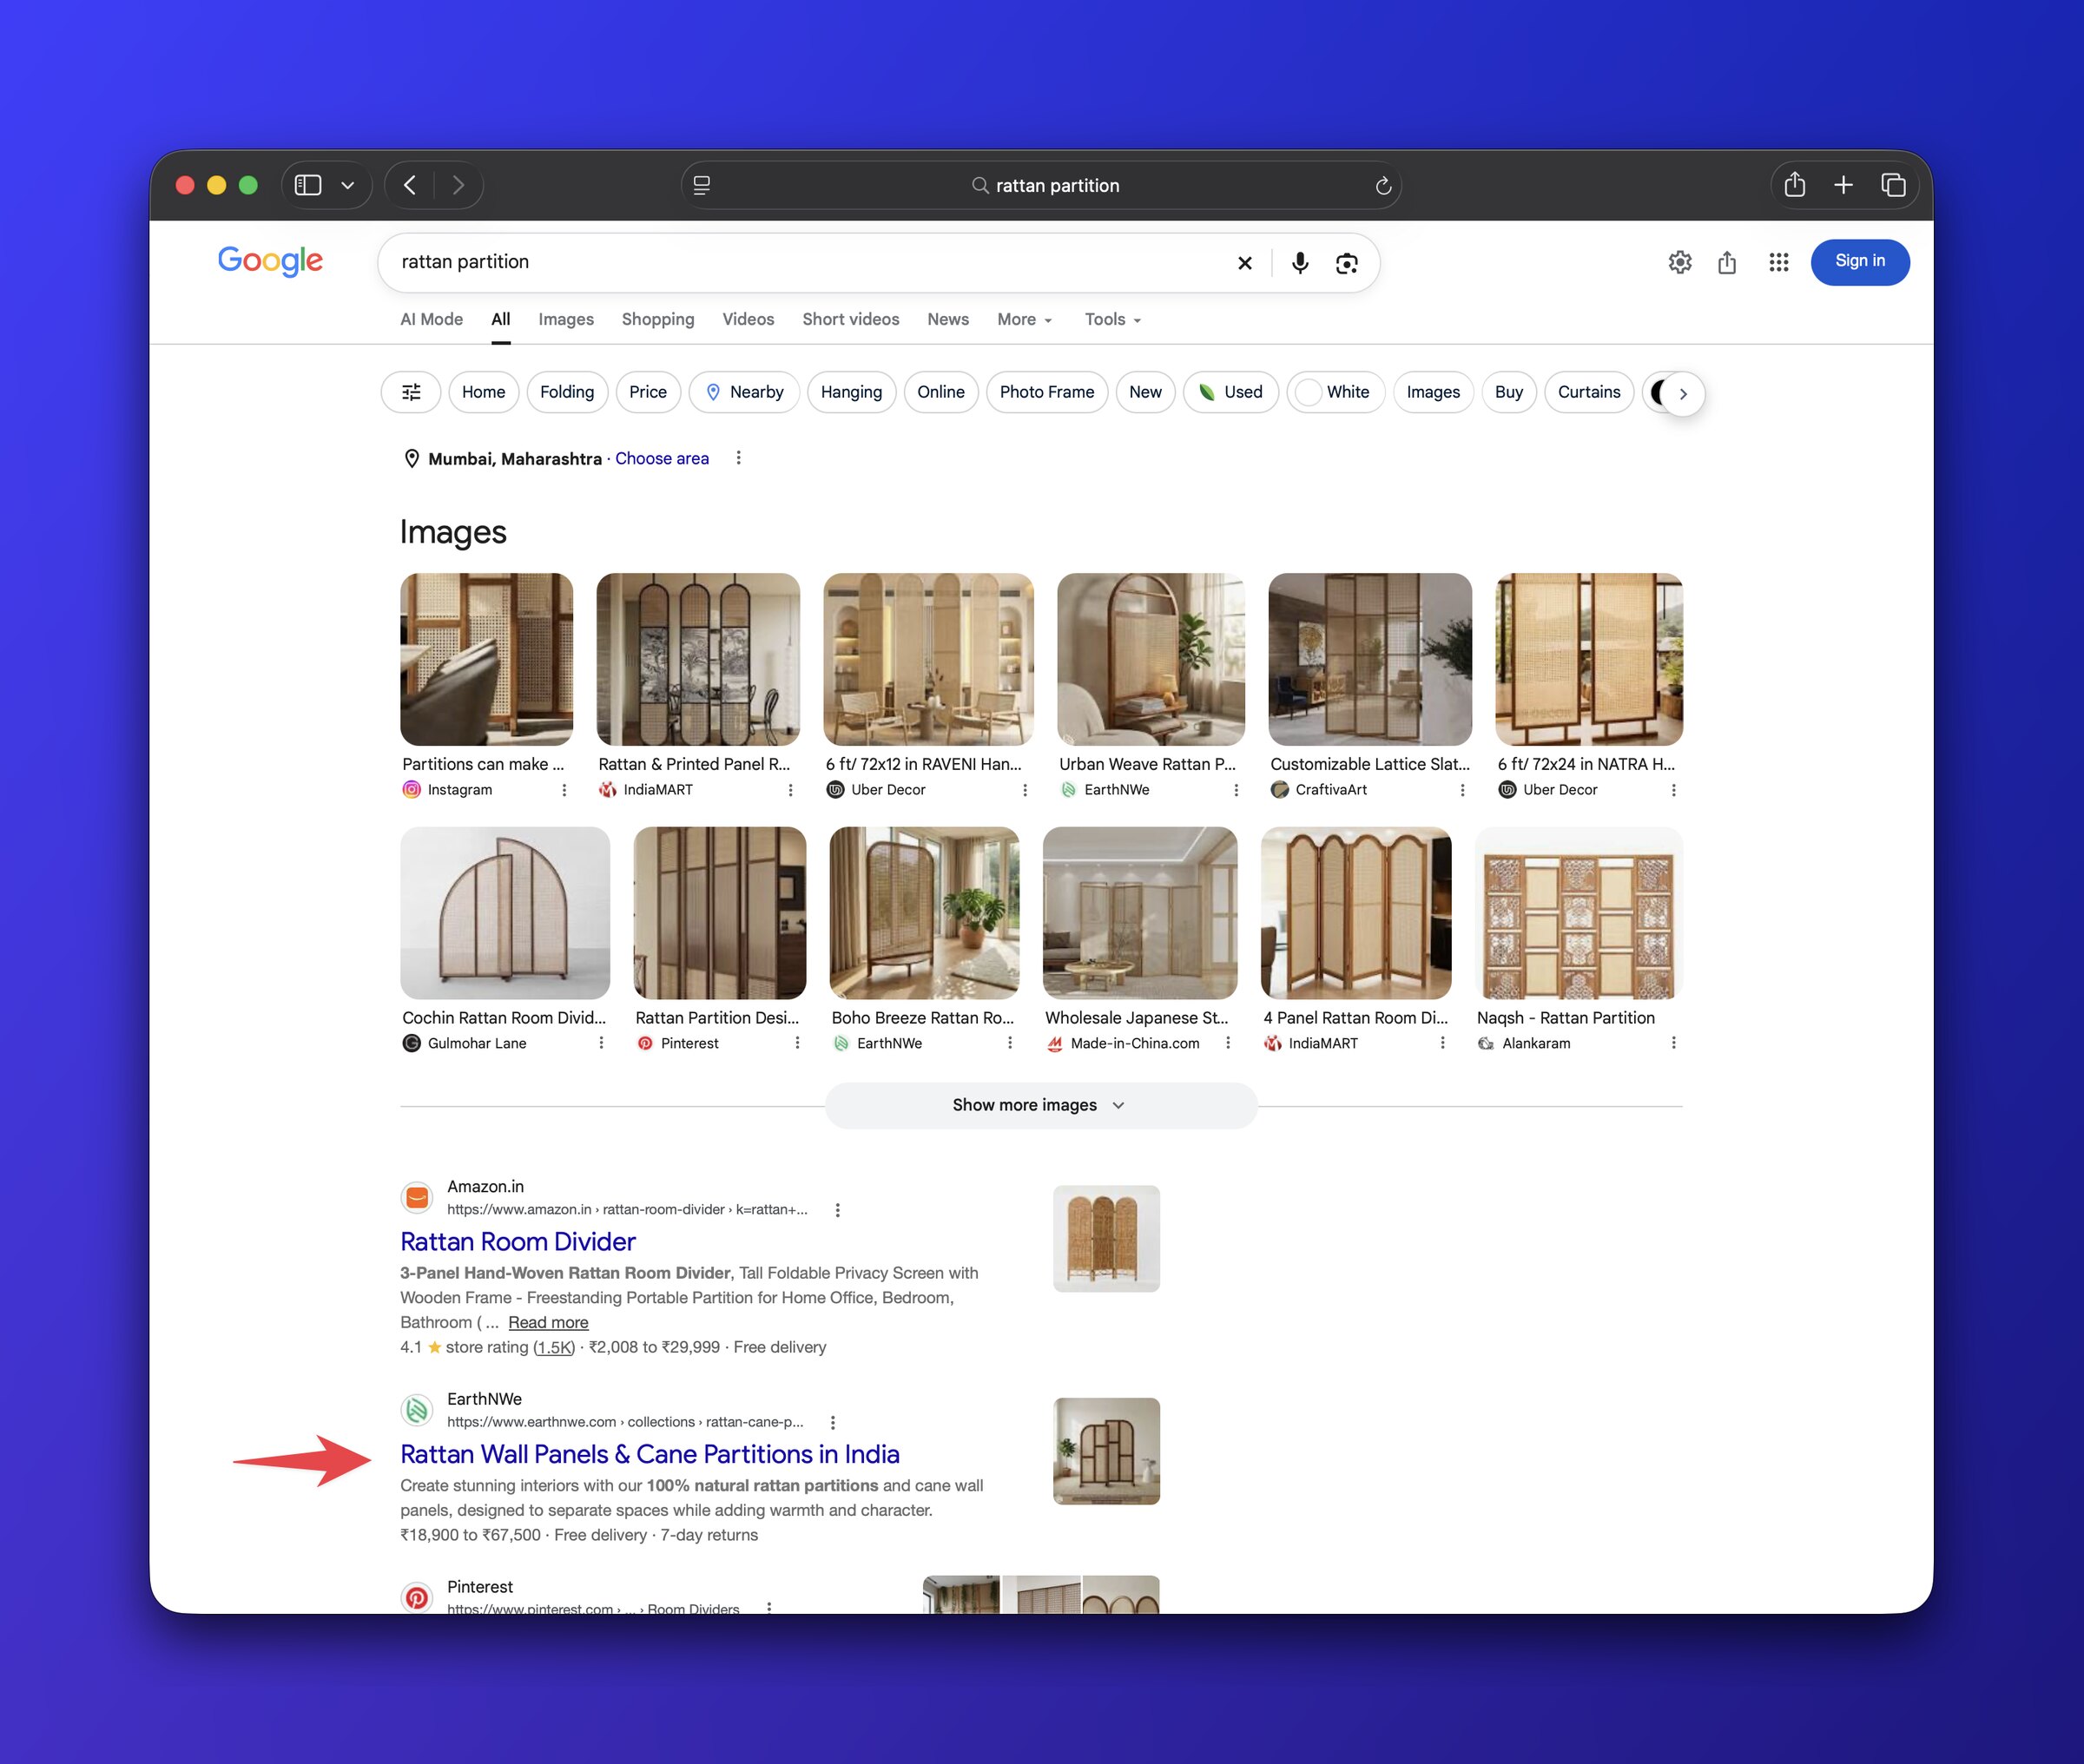Click the page reader icon in address bar

702,185
